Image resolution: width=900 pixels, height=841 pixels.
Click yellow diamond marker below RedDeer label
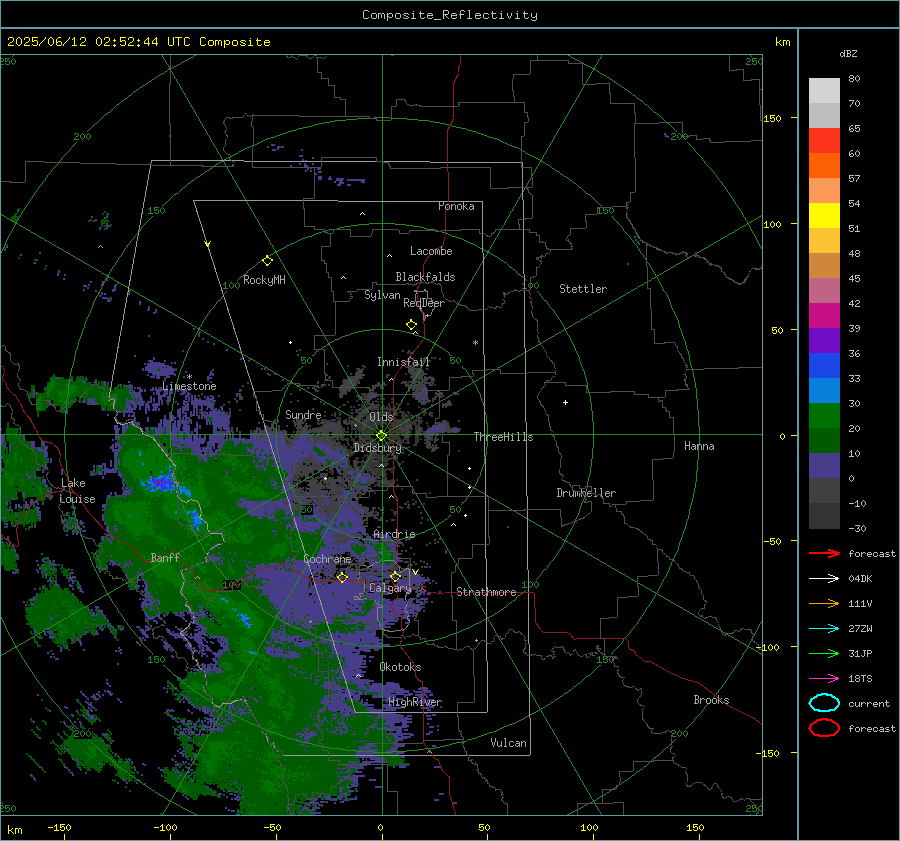(411, 325)
